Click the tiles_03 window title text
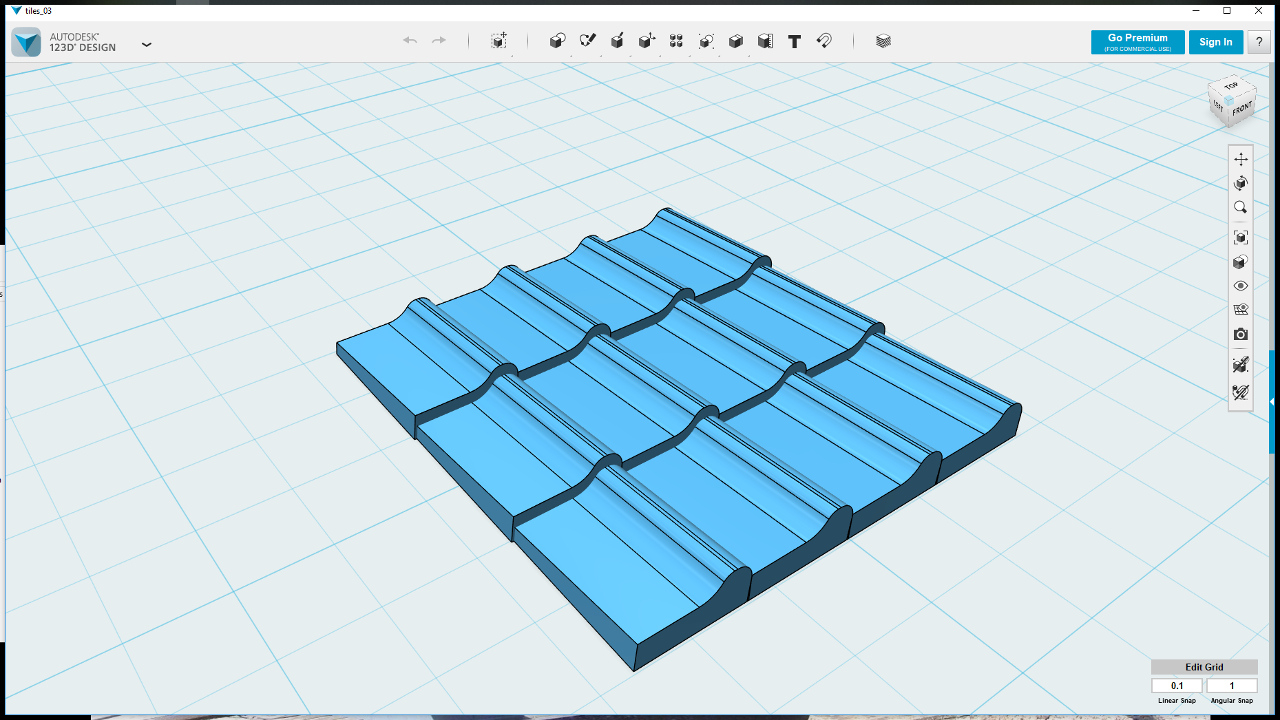 38,11
